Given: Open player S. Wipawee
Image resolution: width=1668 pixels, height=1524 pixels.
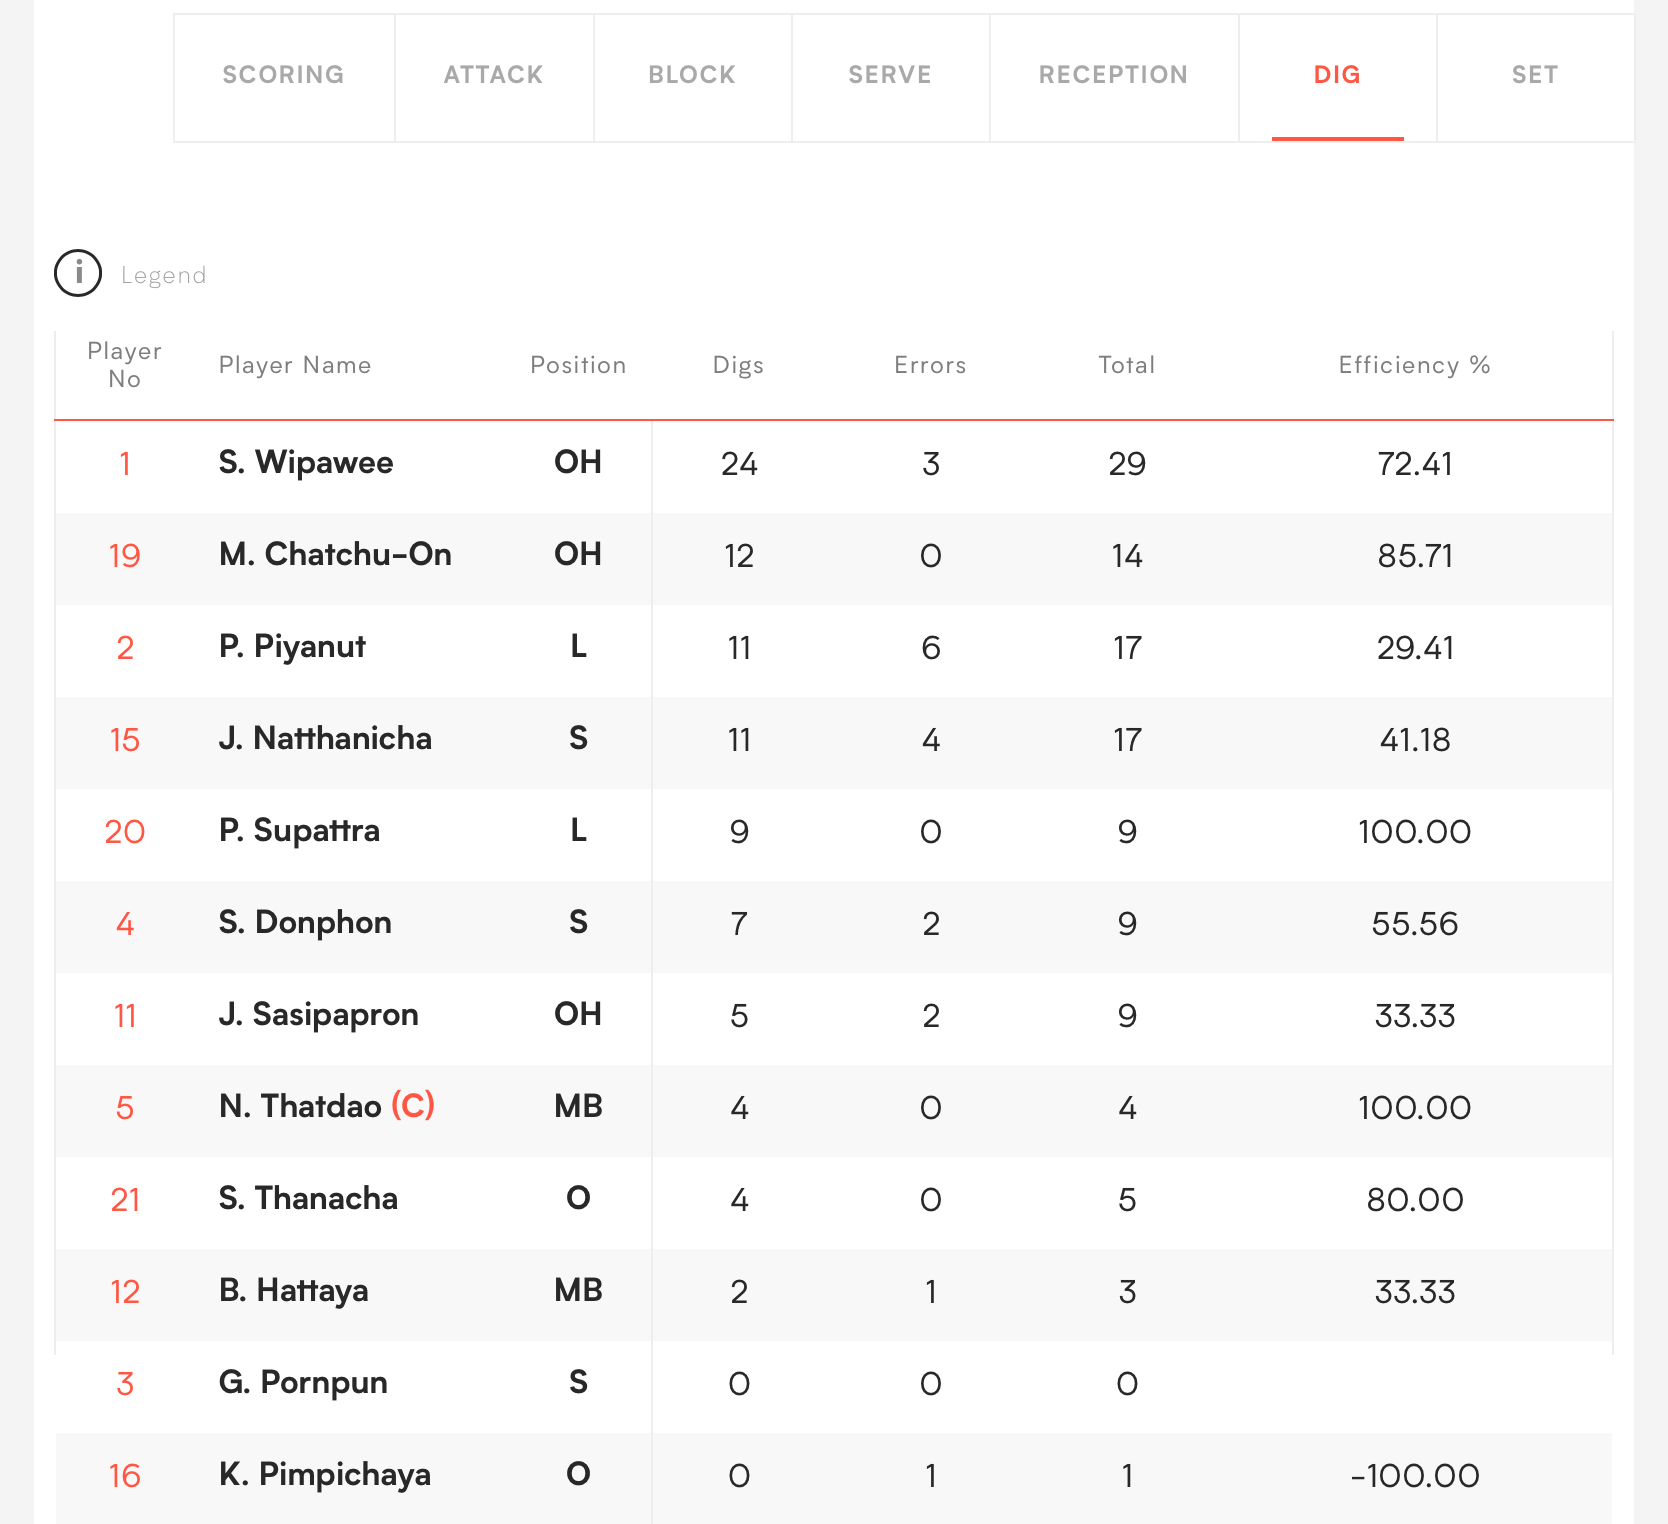Looking at the screenshot, I should (x=306, y=463).
